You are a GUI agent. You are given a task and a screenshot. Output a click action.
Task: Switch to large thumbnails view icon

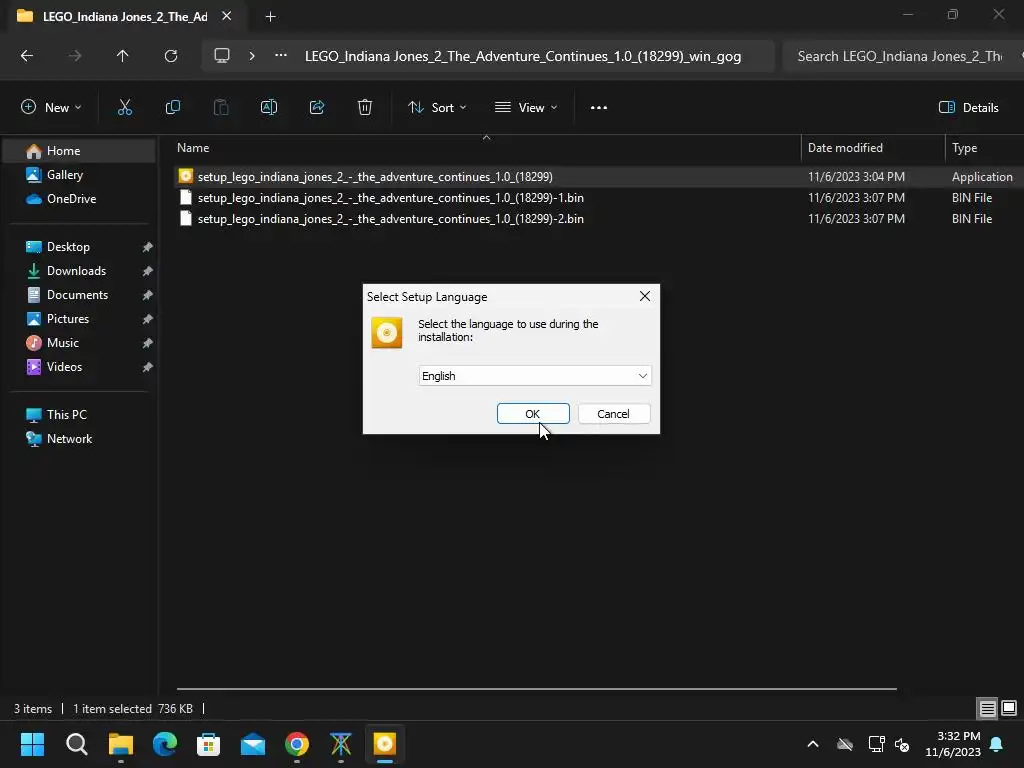click(x=1009, y=709)
